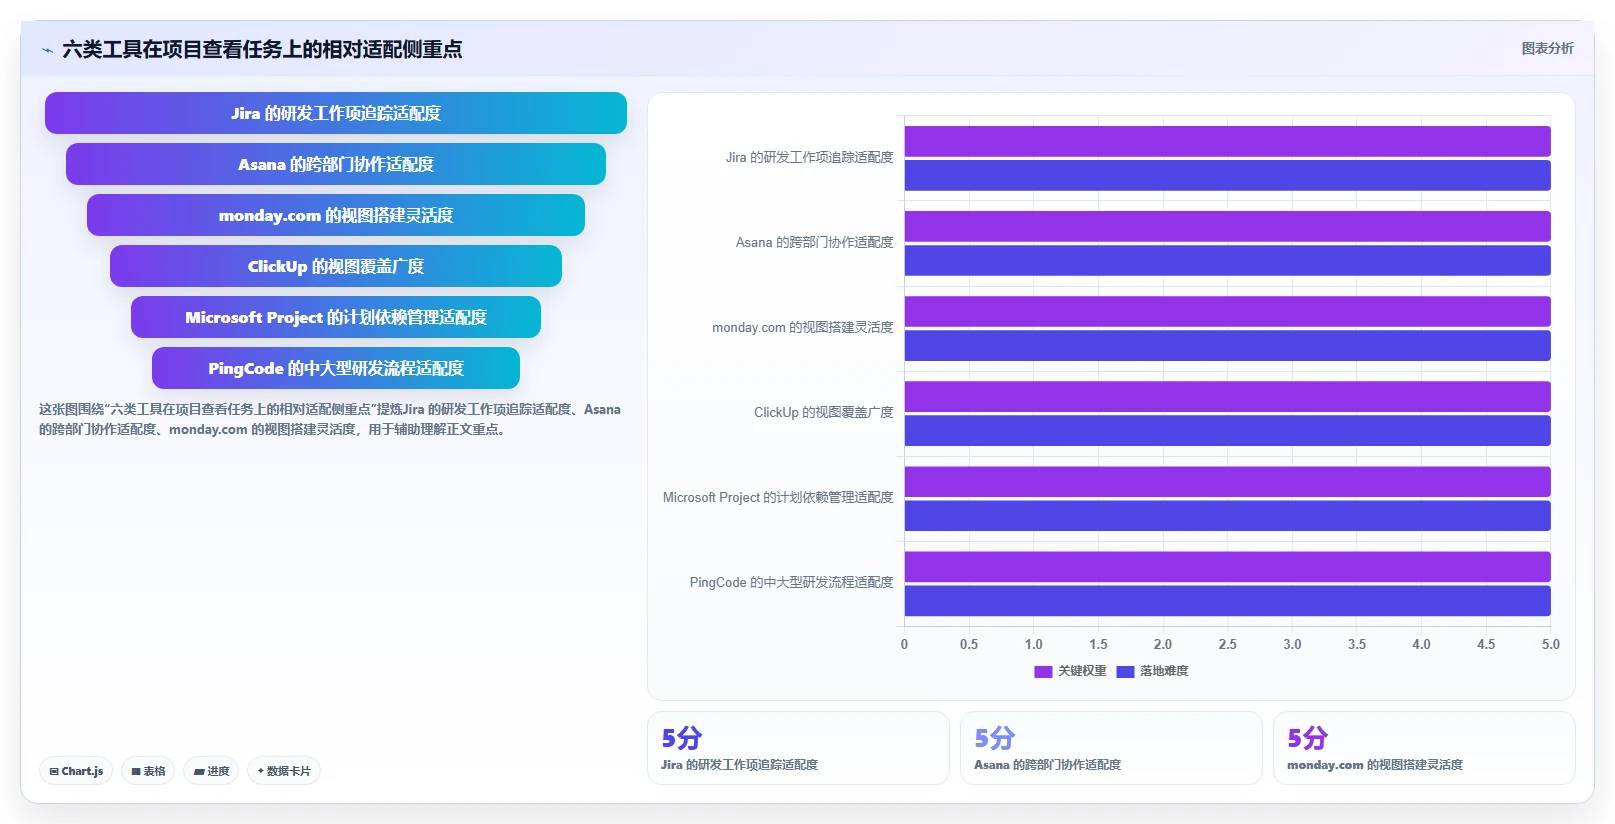Click the purple chart bar for PingCode
This screenshot has width=1615, height=824.
pyautogui.click(x=1227, y=566)
